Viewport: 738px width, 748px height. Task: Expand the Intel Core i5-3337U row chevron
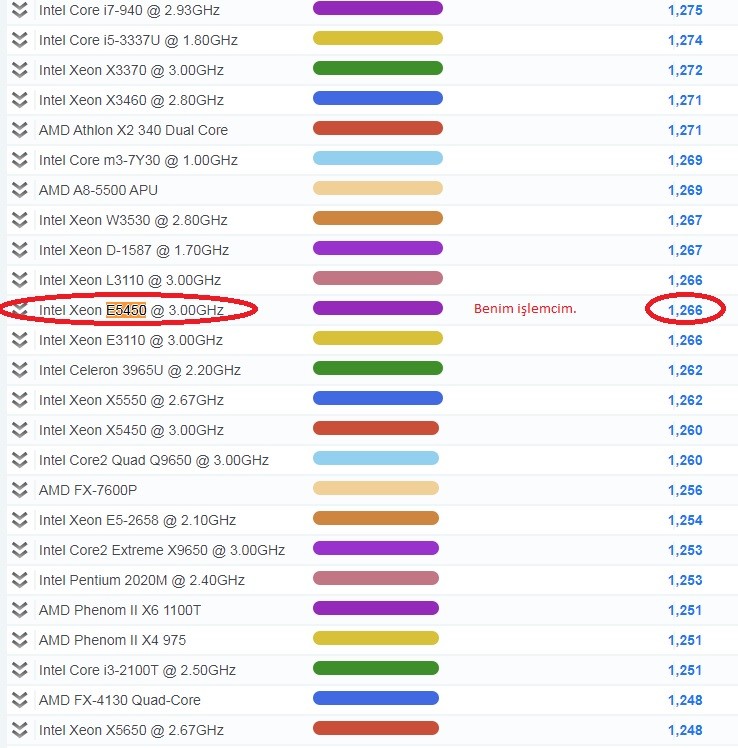[x=20, y=40]
